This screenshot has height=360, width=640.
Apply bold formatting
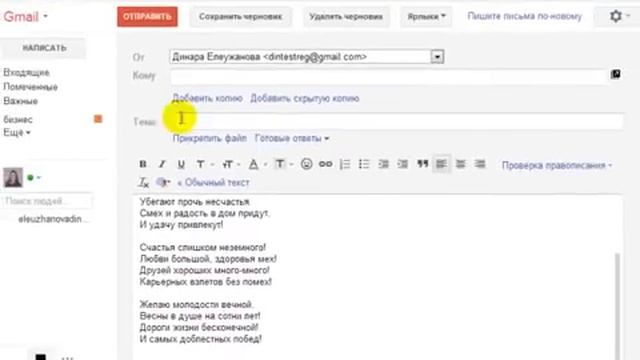pos(143,164)
